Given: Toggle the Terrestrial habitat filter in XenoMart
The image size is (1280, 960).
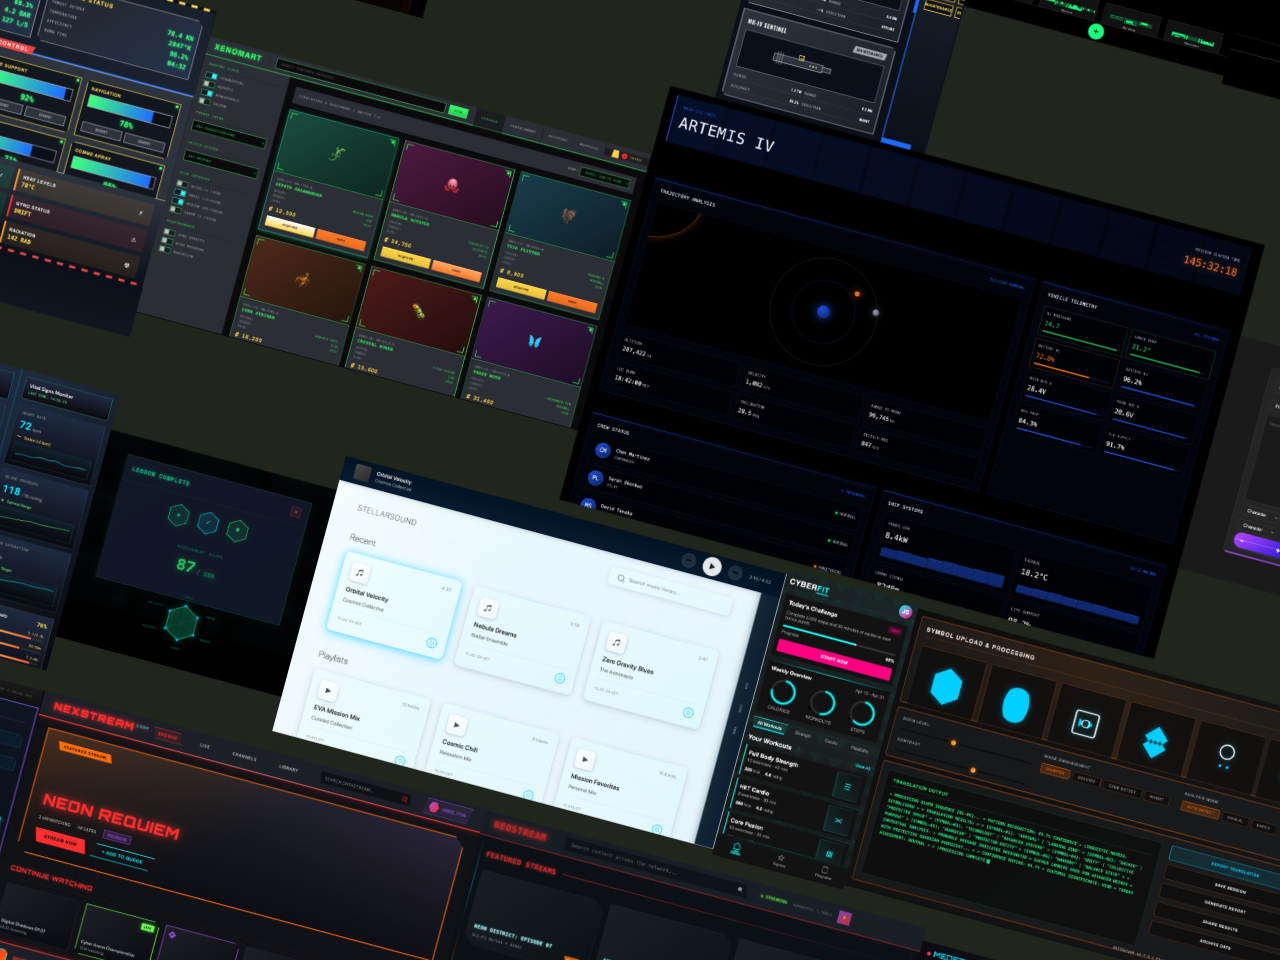Looking at the screenshot, I should [x=211, y=77].
